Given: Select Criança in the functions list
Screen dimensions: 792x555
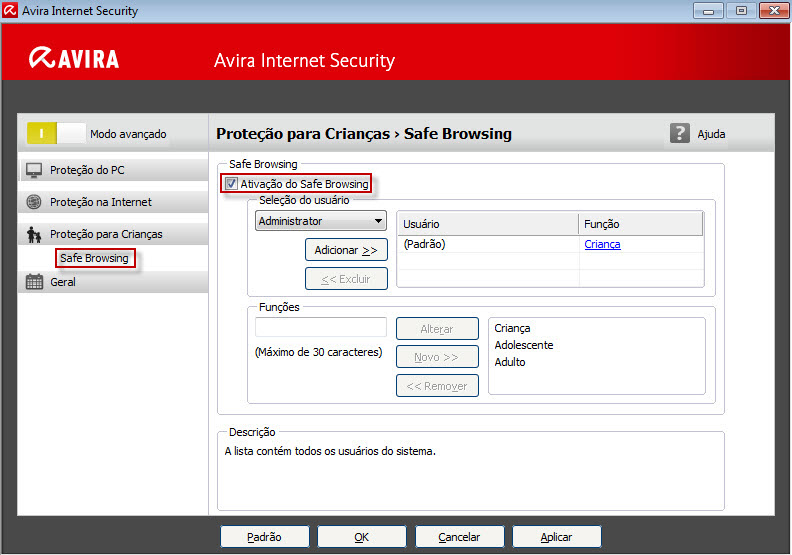Looking at the screenshot, I should tap(512, 328).
